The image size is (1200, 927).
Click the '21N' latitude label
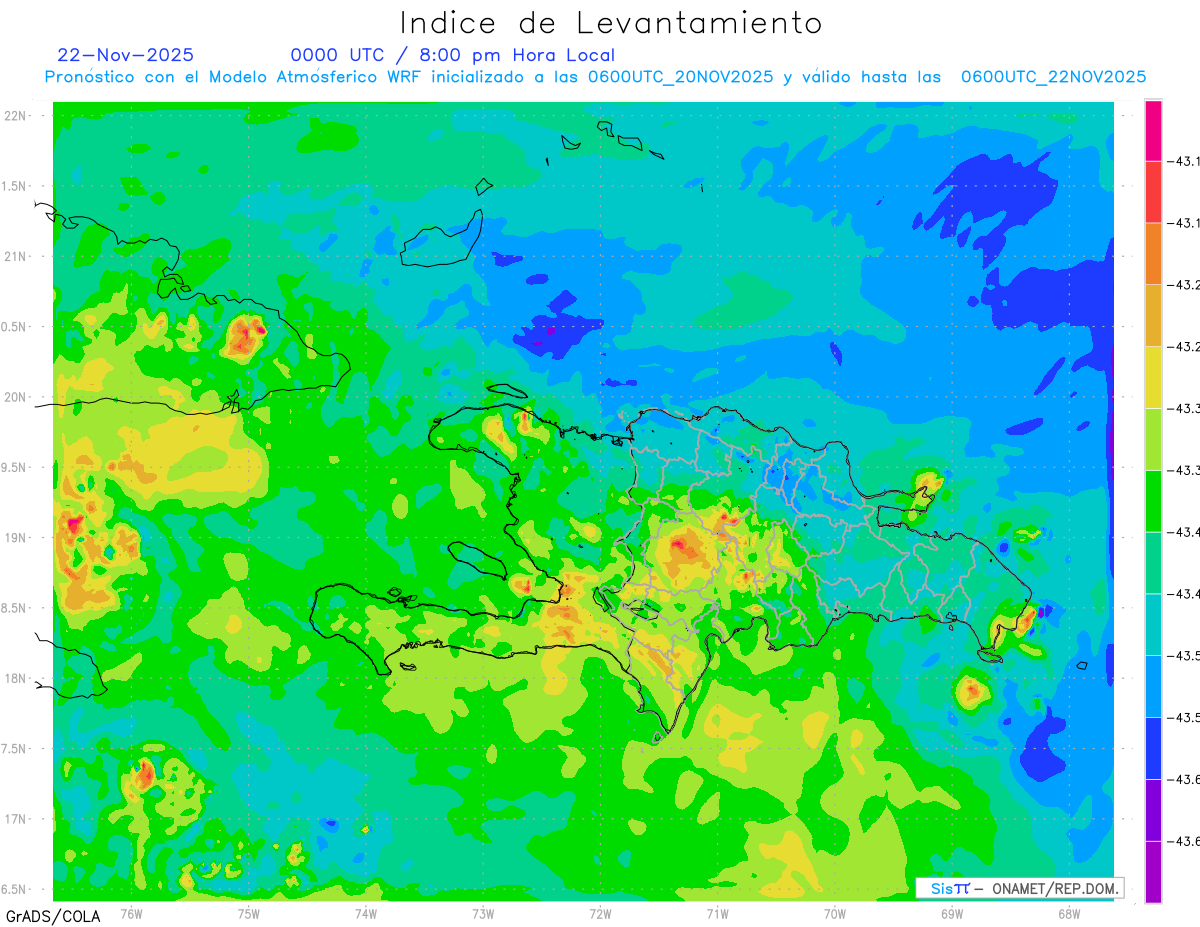coord(15,256)
